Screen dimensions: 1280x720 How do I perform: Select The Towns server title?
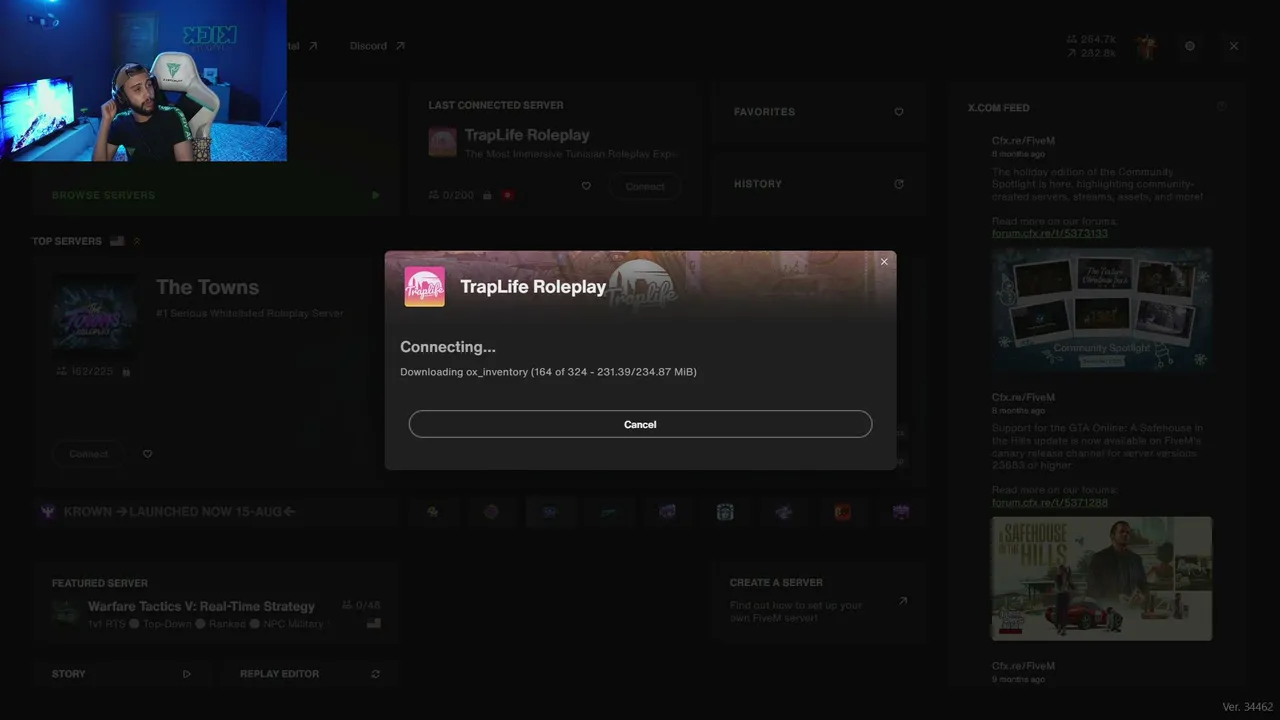point(207,287)
